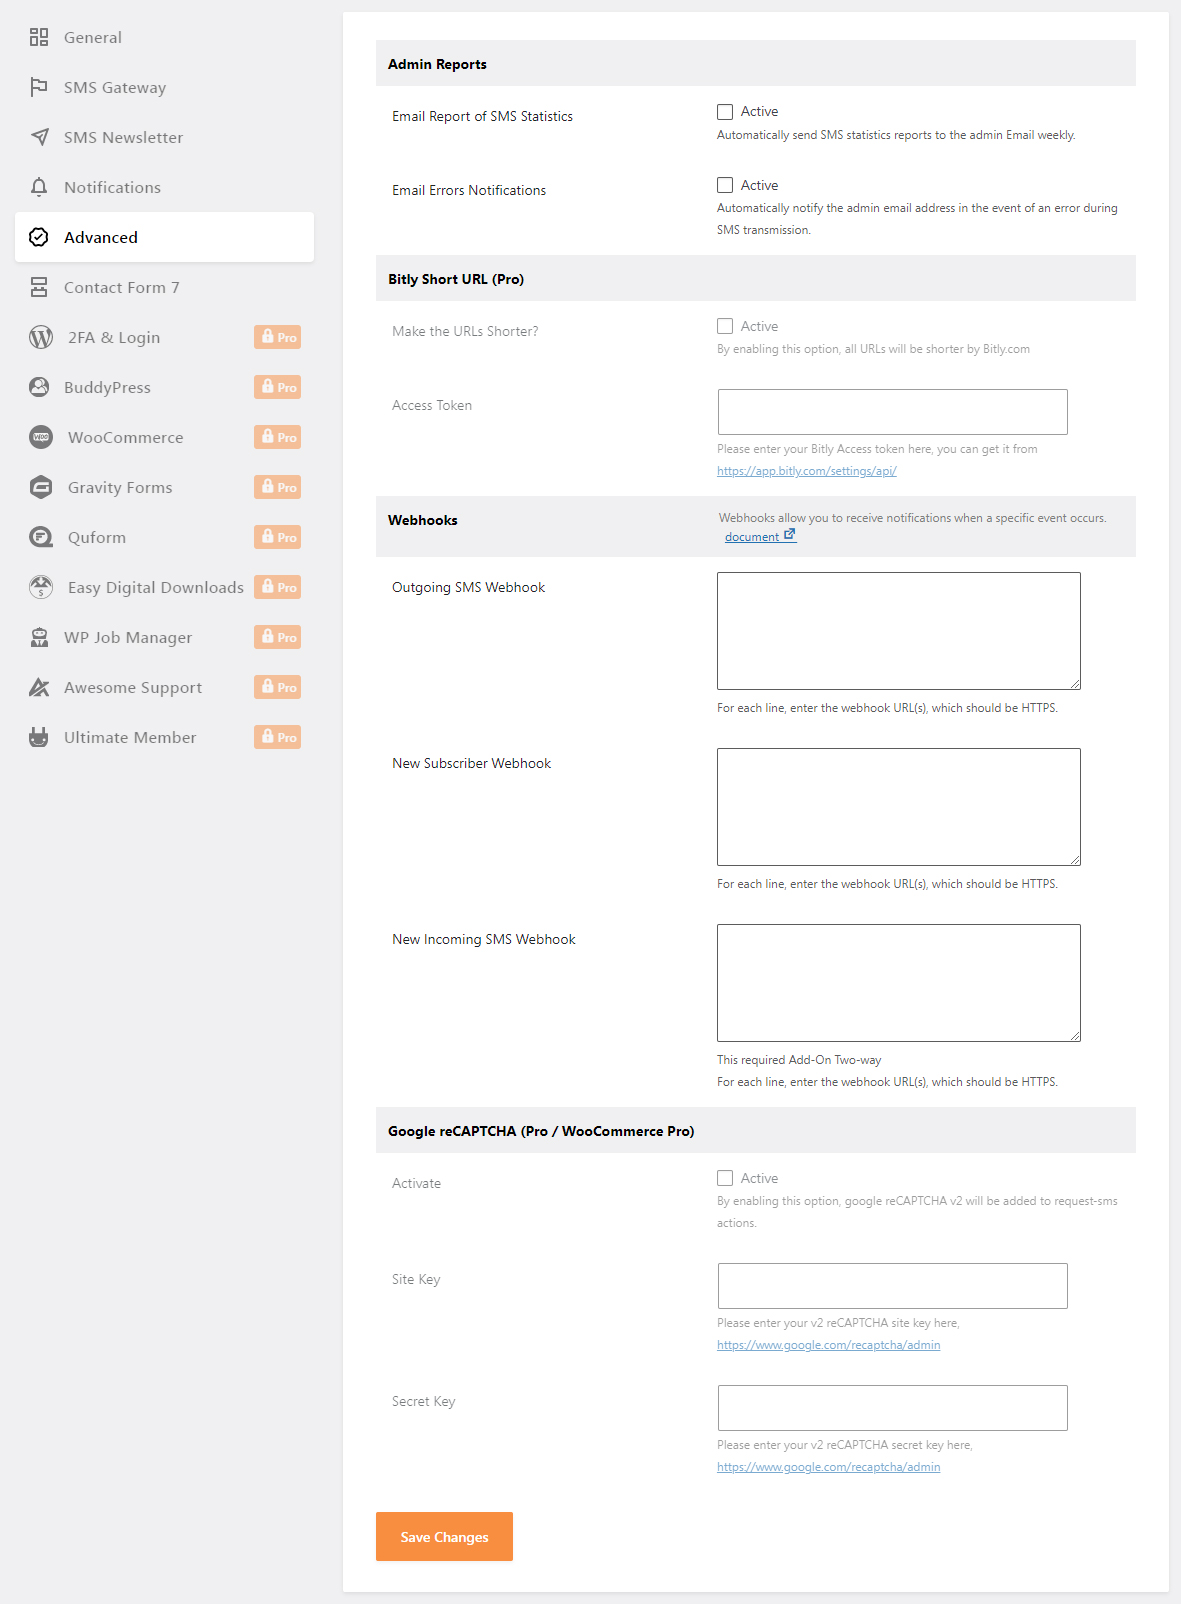Toggle Email Errors Notifications Active checkbox

[x=725, y=185]
